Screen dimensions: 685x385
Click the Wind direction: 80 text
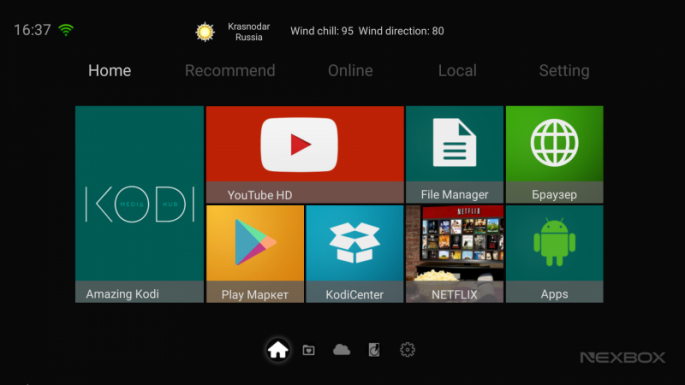pos(401,31)
